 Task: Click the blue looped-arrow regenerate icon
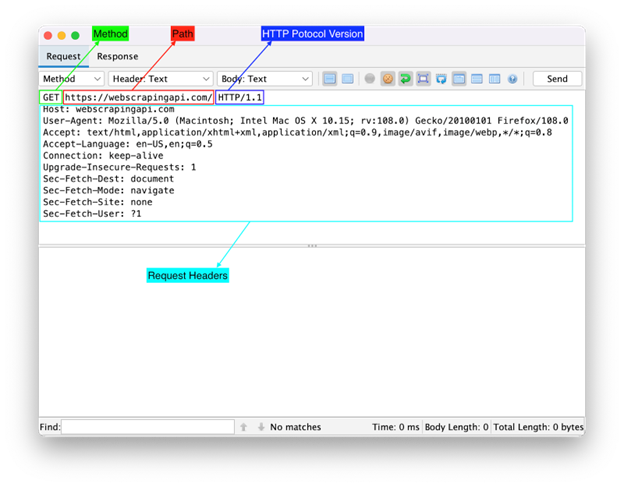[441, 78]
